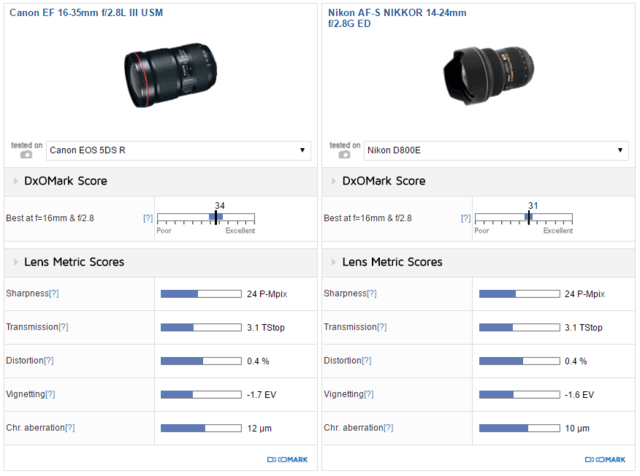Viewport: 640px width, 476px height.
Task: Click the camera icon beside Nikon D800E
Action: [x=344, y=154]
